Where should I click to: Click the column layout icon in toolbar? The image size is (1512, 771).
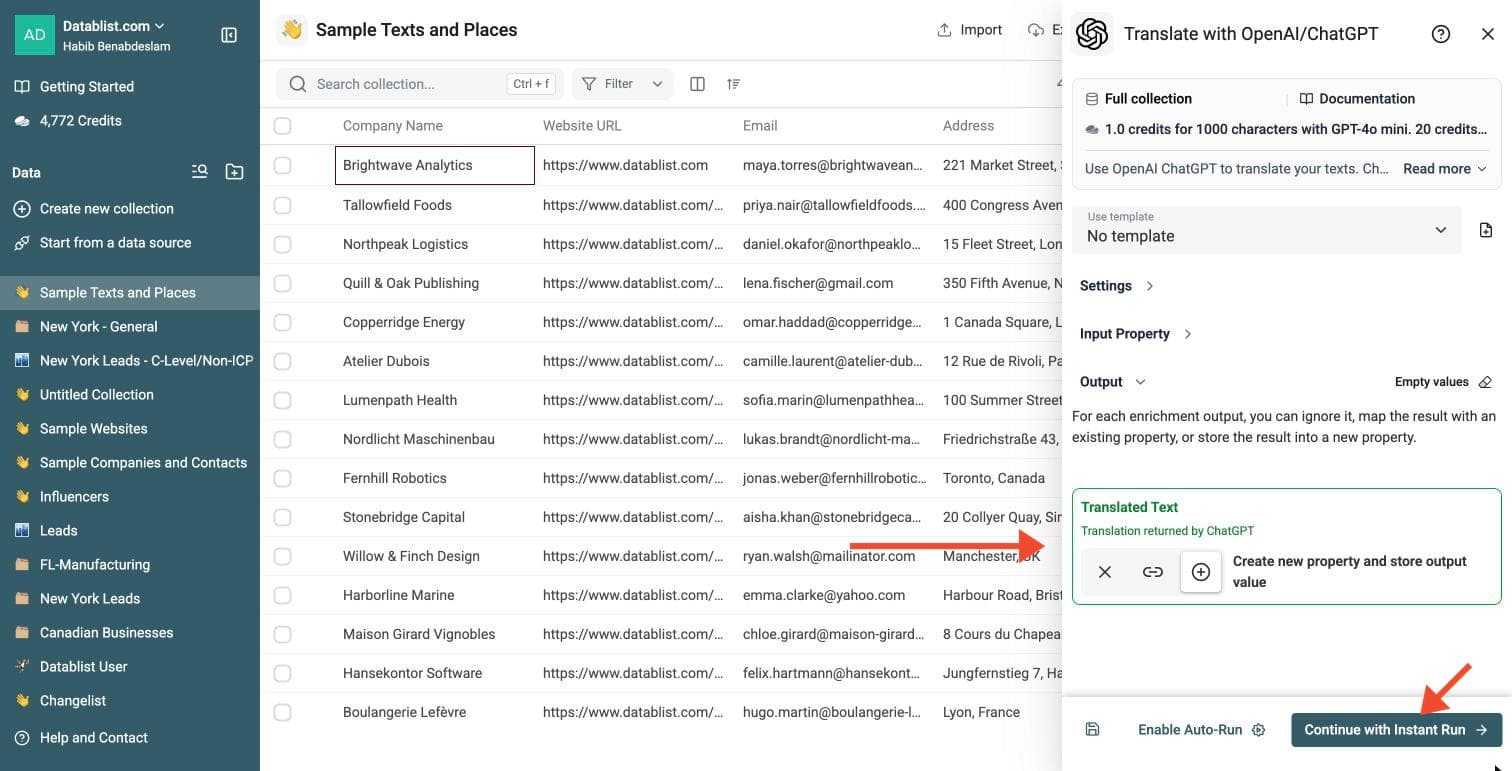tap(698, 84)
